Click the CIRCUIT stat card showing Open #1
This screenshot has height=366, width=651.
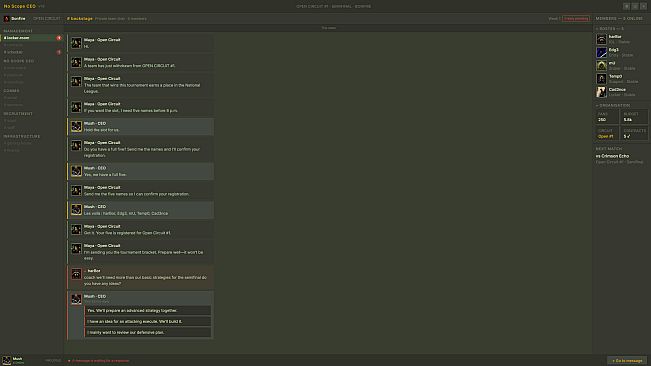tap(607, 133)
